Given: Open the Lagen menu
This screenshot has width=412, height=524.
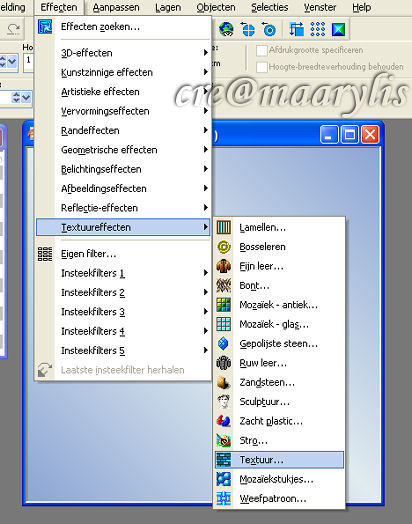Looking at the screenshot, I should pos(168,7).
